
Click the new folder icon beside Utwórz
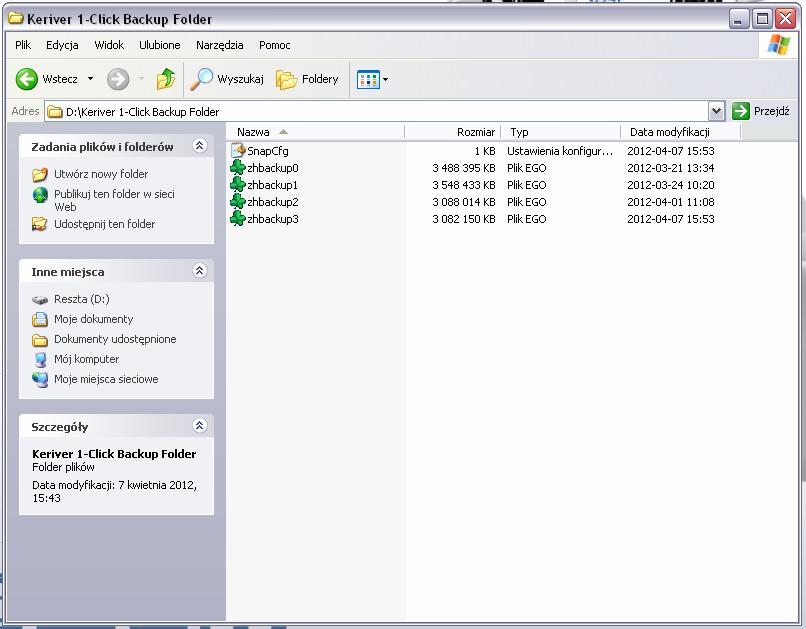pos(40,175)
